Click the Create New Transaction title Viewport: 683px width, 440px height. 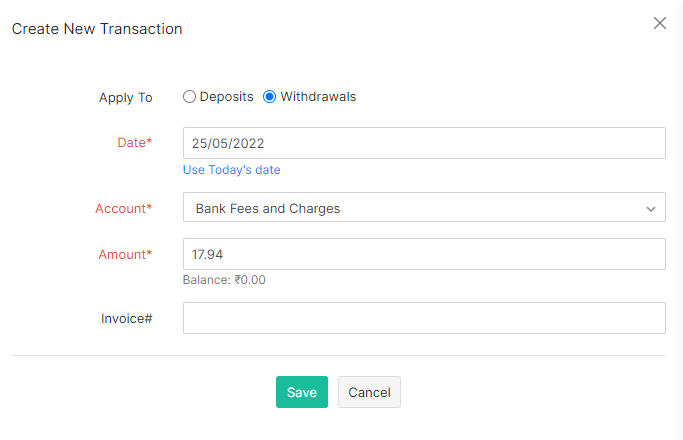click(x=97, y=29)
